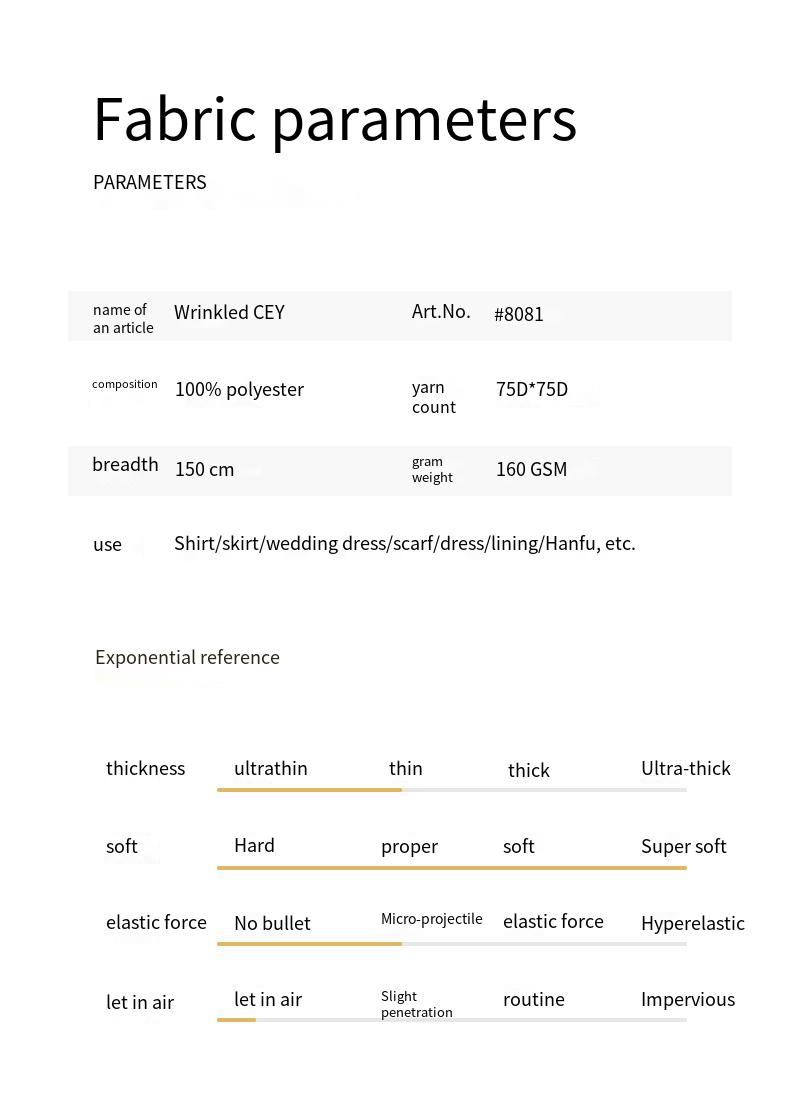Screen dimensions: 800x1102
Task: Select the "ultrathin" thickness level label
Action: (270, 768)
